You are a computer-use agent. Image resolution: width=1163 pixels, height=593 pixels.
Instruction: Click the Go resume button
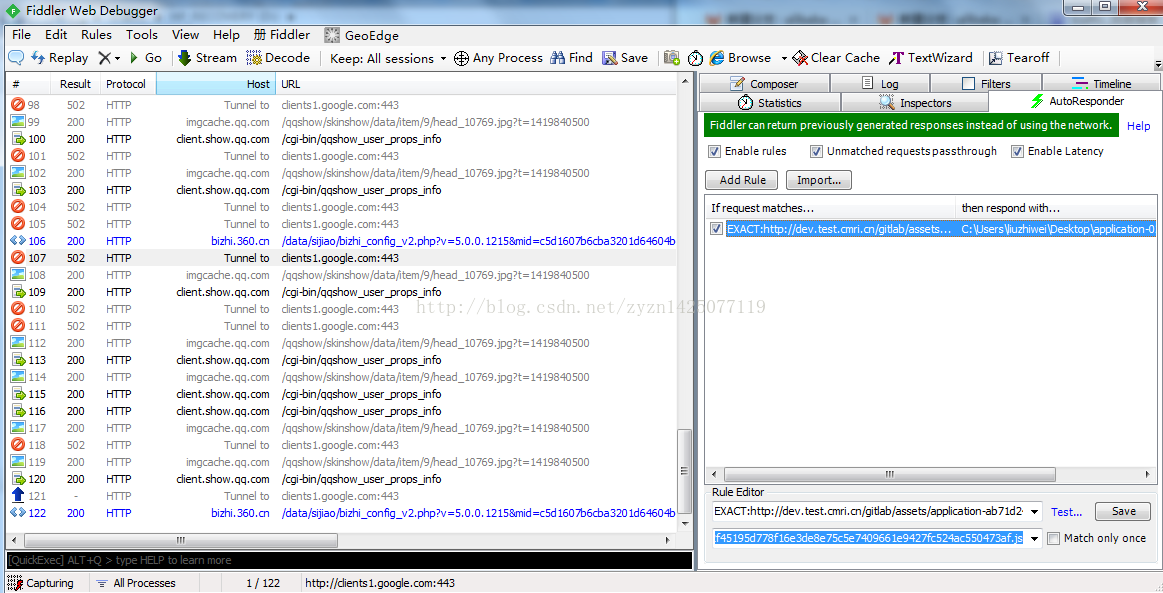145,58
